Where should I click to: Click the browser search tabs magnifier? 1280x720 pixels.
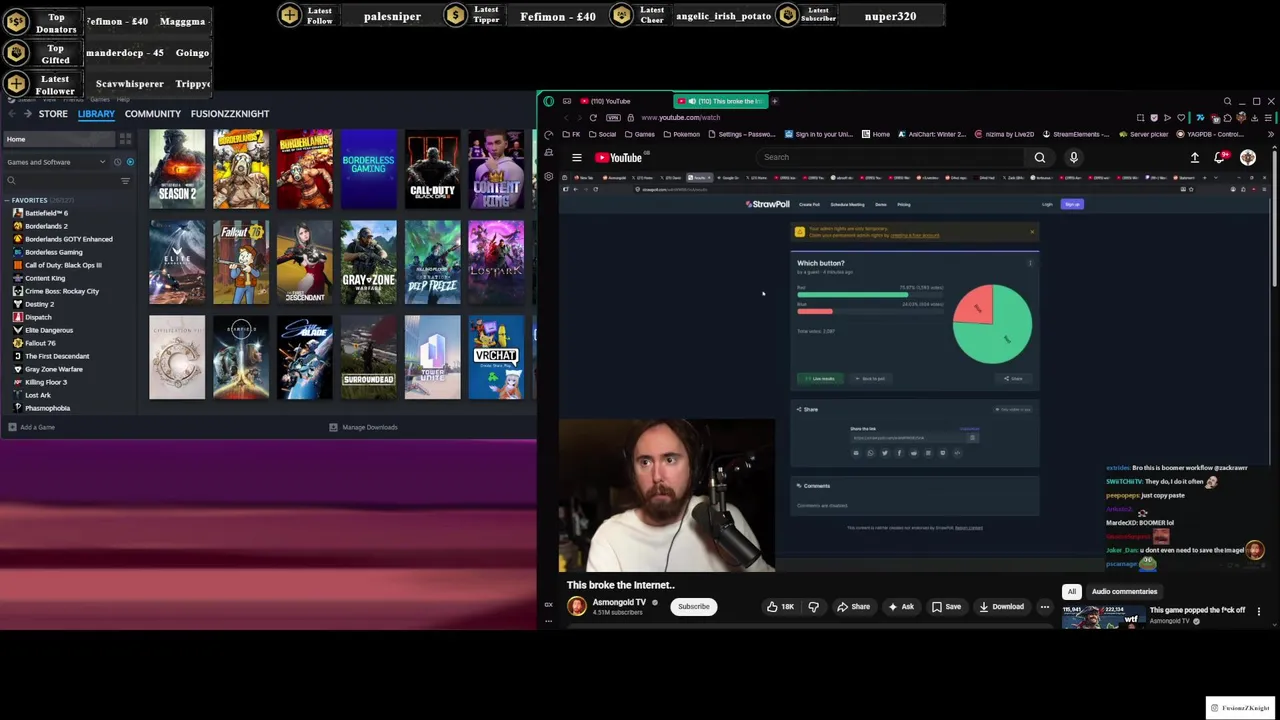point(1228,101)
